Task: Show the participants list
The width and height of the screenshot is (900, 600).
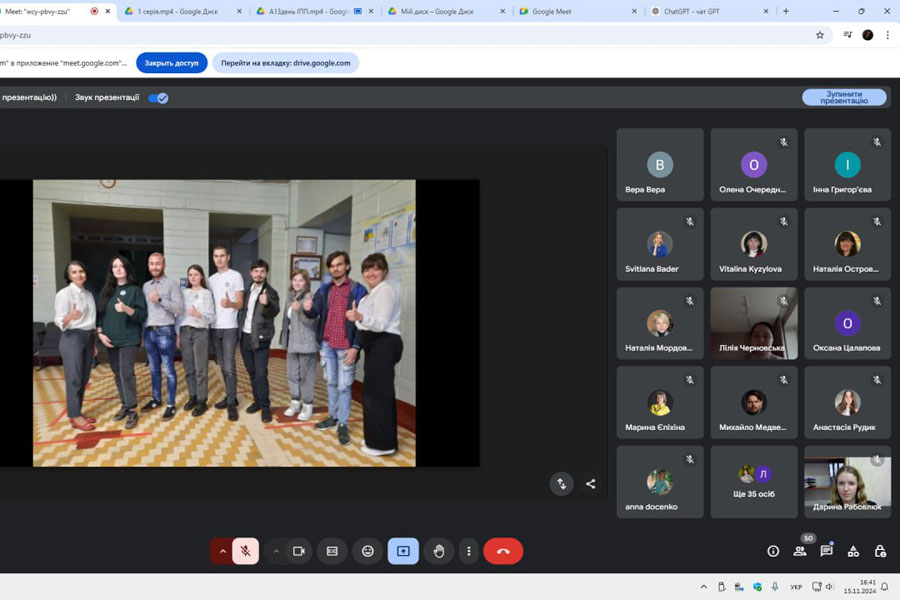Action: (x=800, y=551)
